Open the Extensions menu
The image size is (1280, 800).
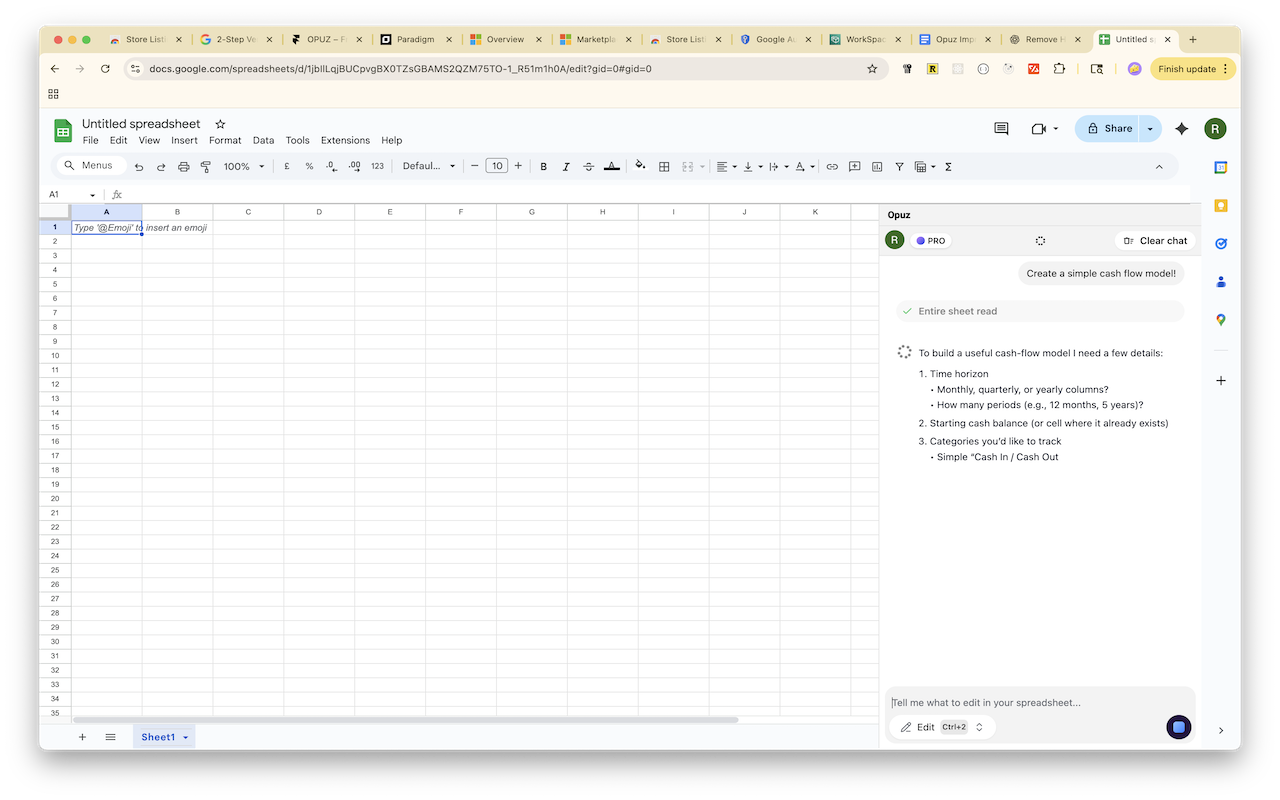pos(345,141)
